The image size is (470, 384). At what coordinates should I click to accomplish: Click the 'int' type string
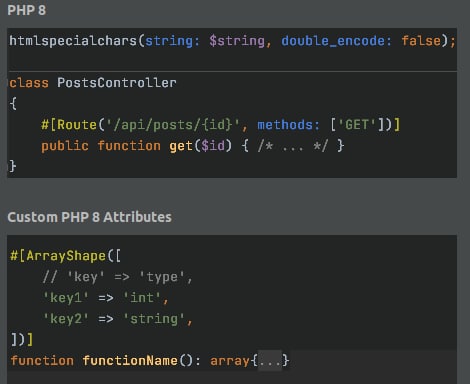[x=142, y=298]
